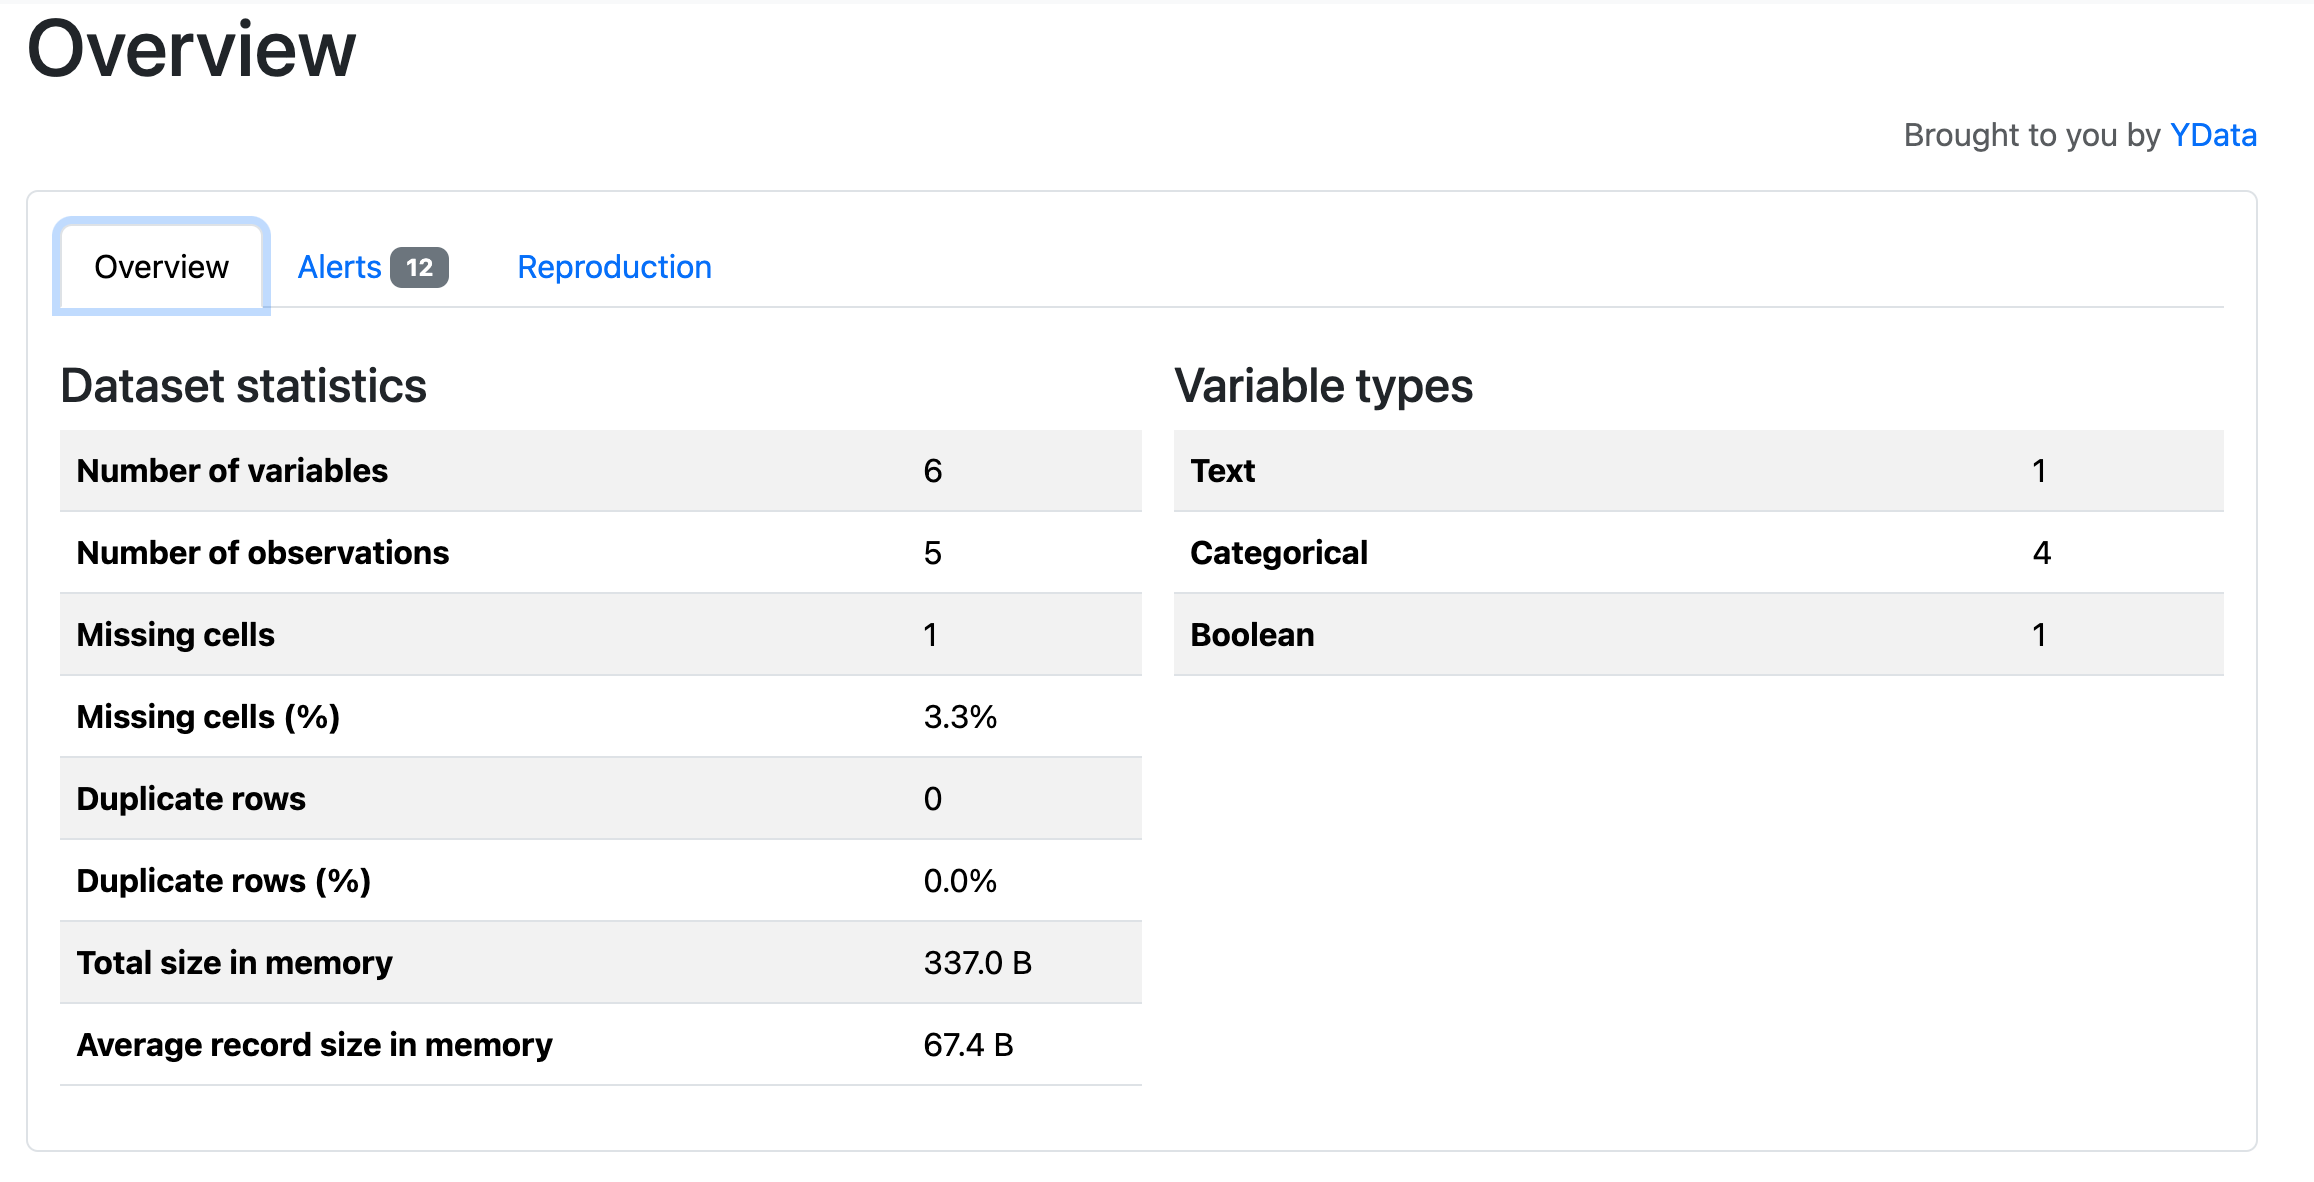
Task: Click the Missing cells (%) value 3.3%
Action: (959, 717)
